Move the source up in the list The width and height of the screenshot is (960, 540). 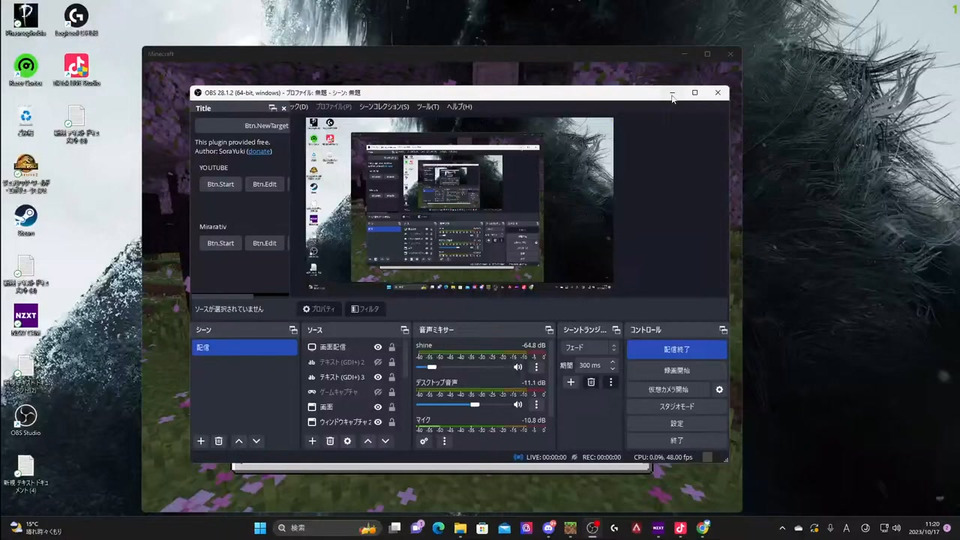(x=368, y=441)
